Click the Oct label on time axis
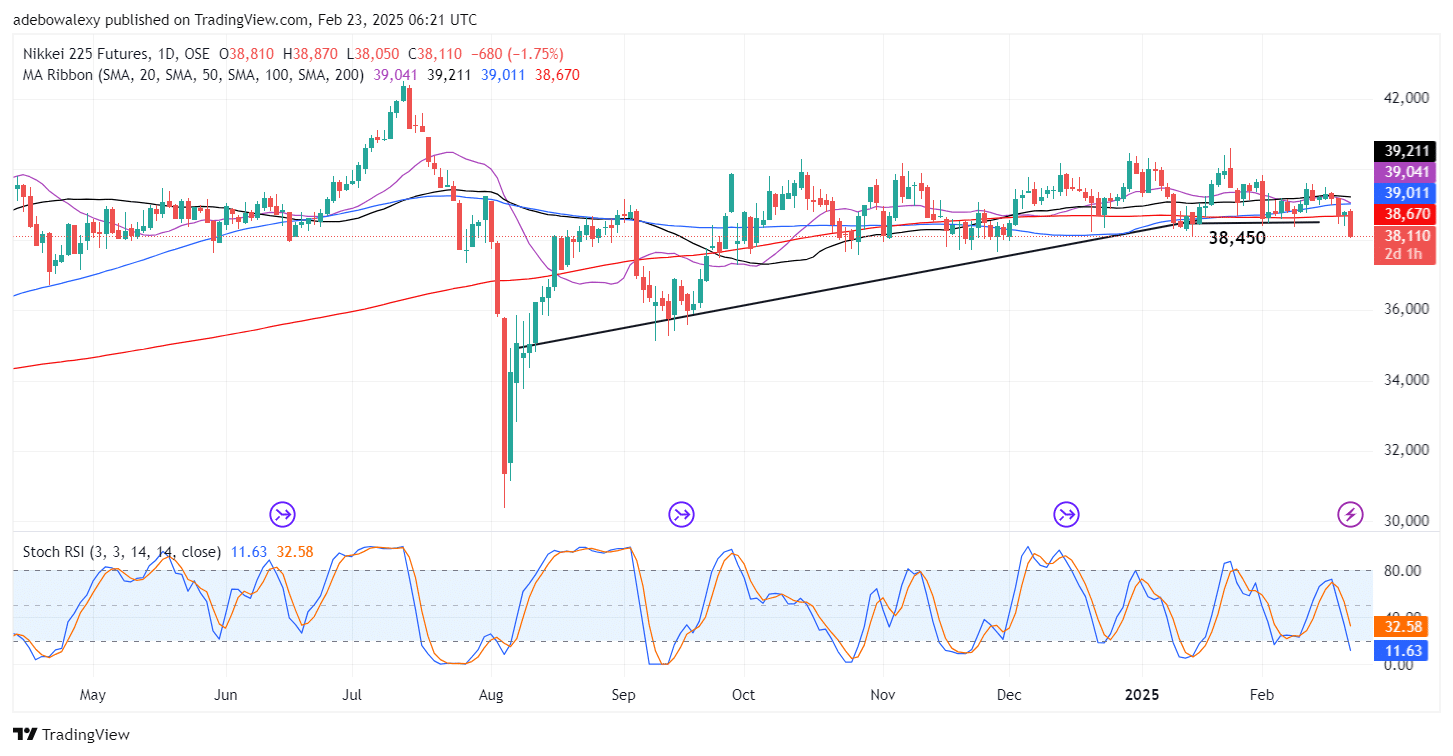Viewport: 1453px width, 756px height. pos(743,694)
